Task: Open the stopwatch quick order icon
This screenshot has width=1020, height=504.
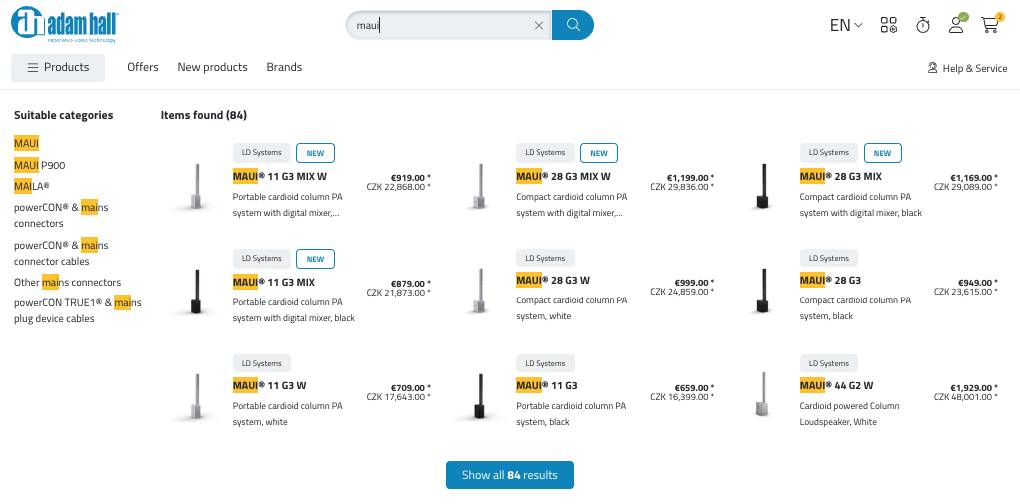Action: pos(923,25)
